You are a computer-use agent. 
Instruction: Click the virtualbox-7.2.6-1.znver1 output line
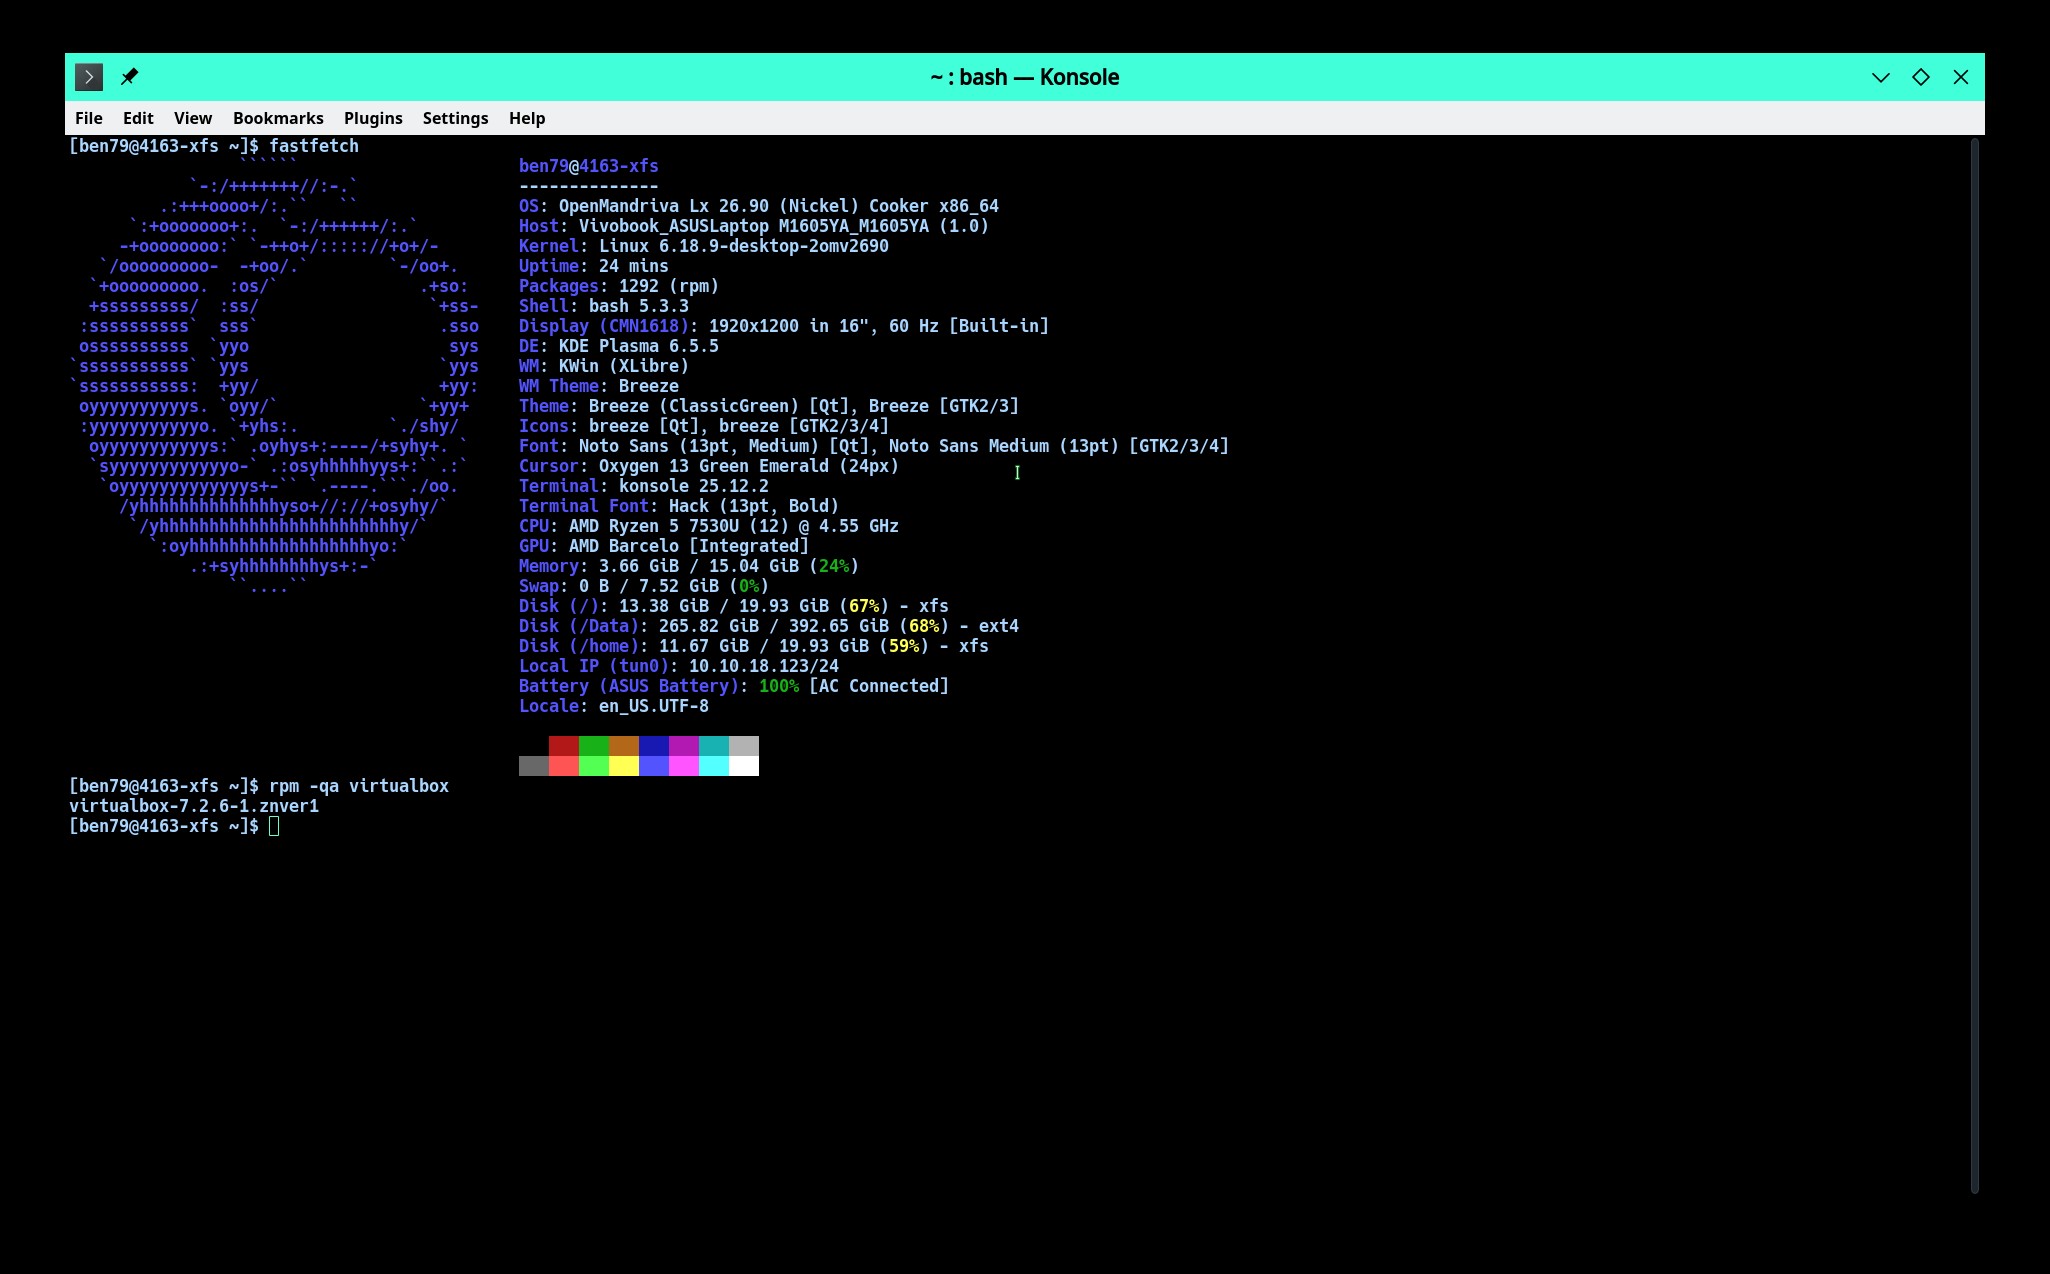point(194,806)
